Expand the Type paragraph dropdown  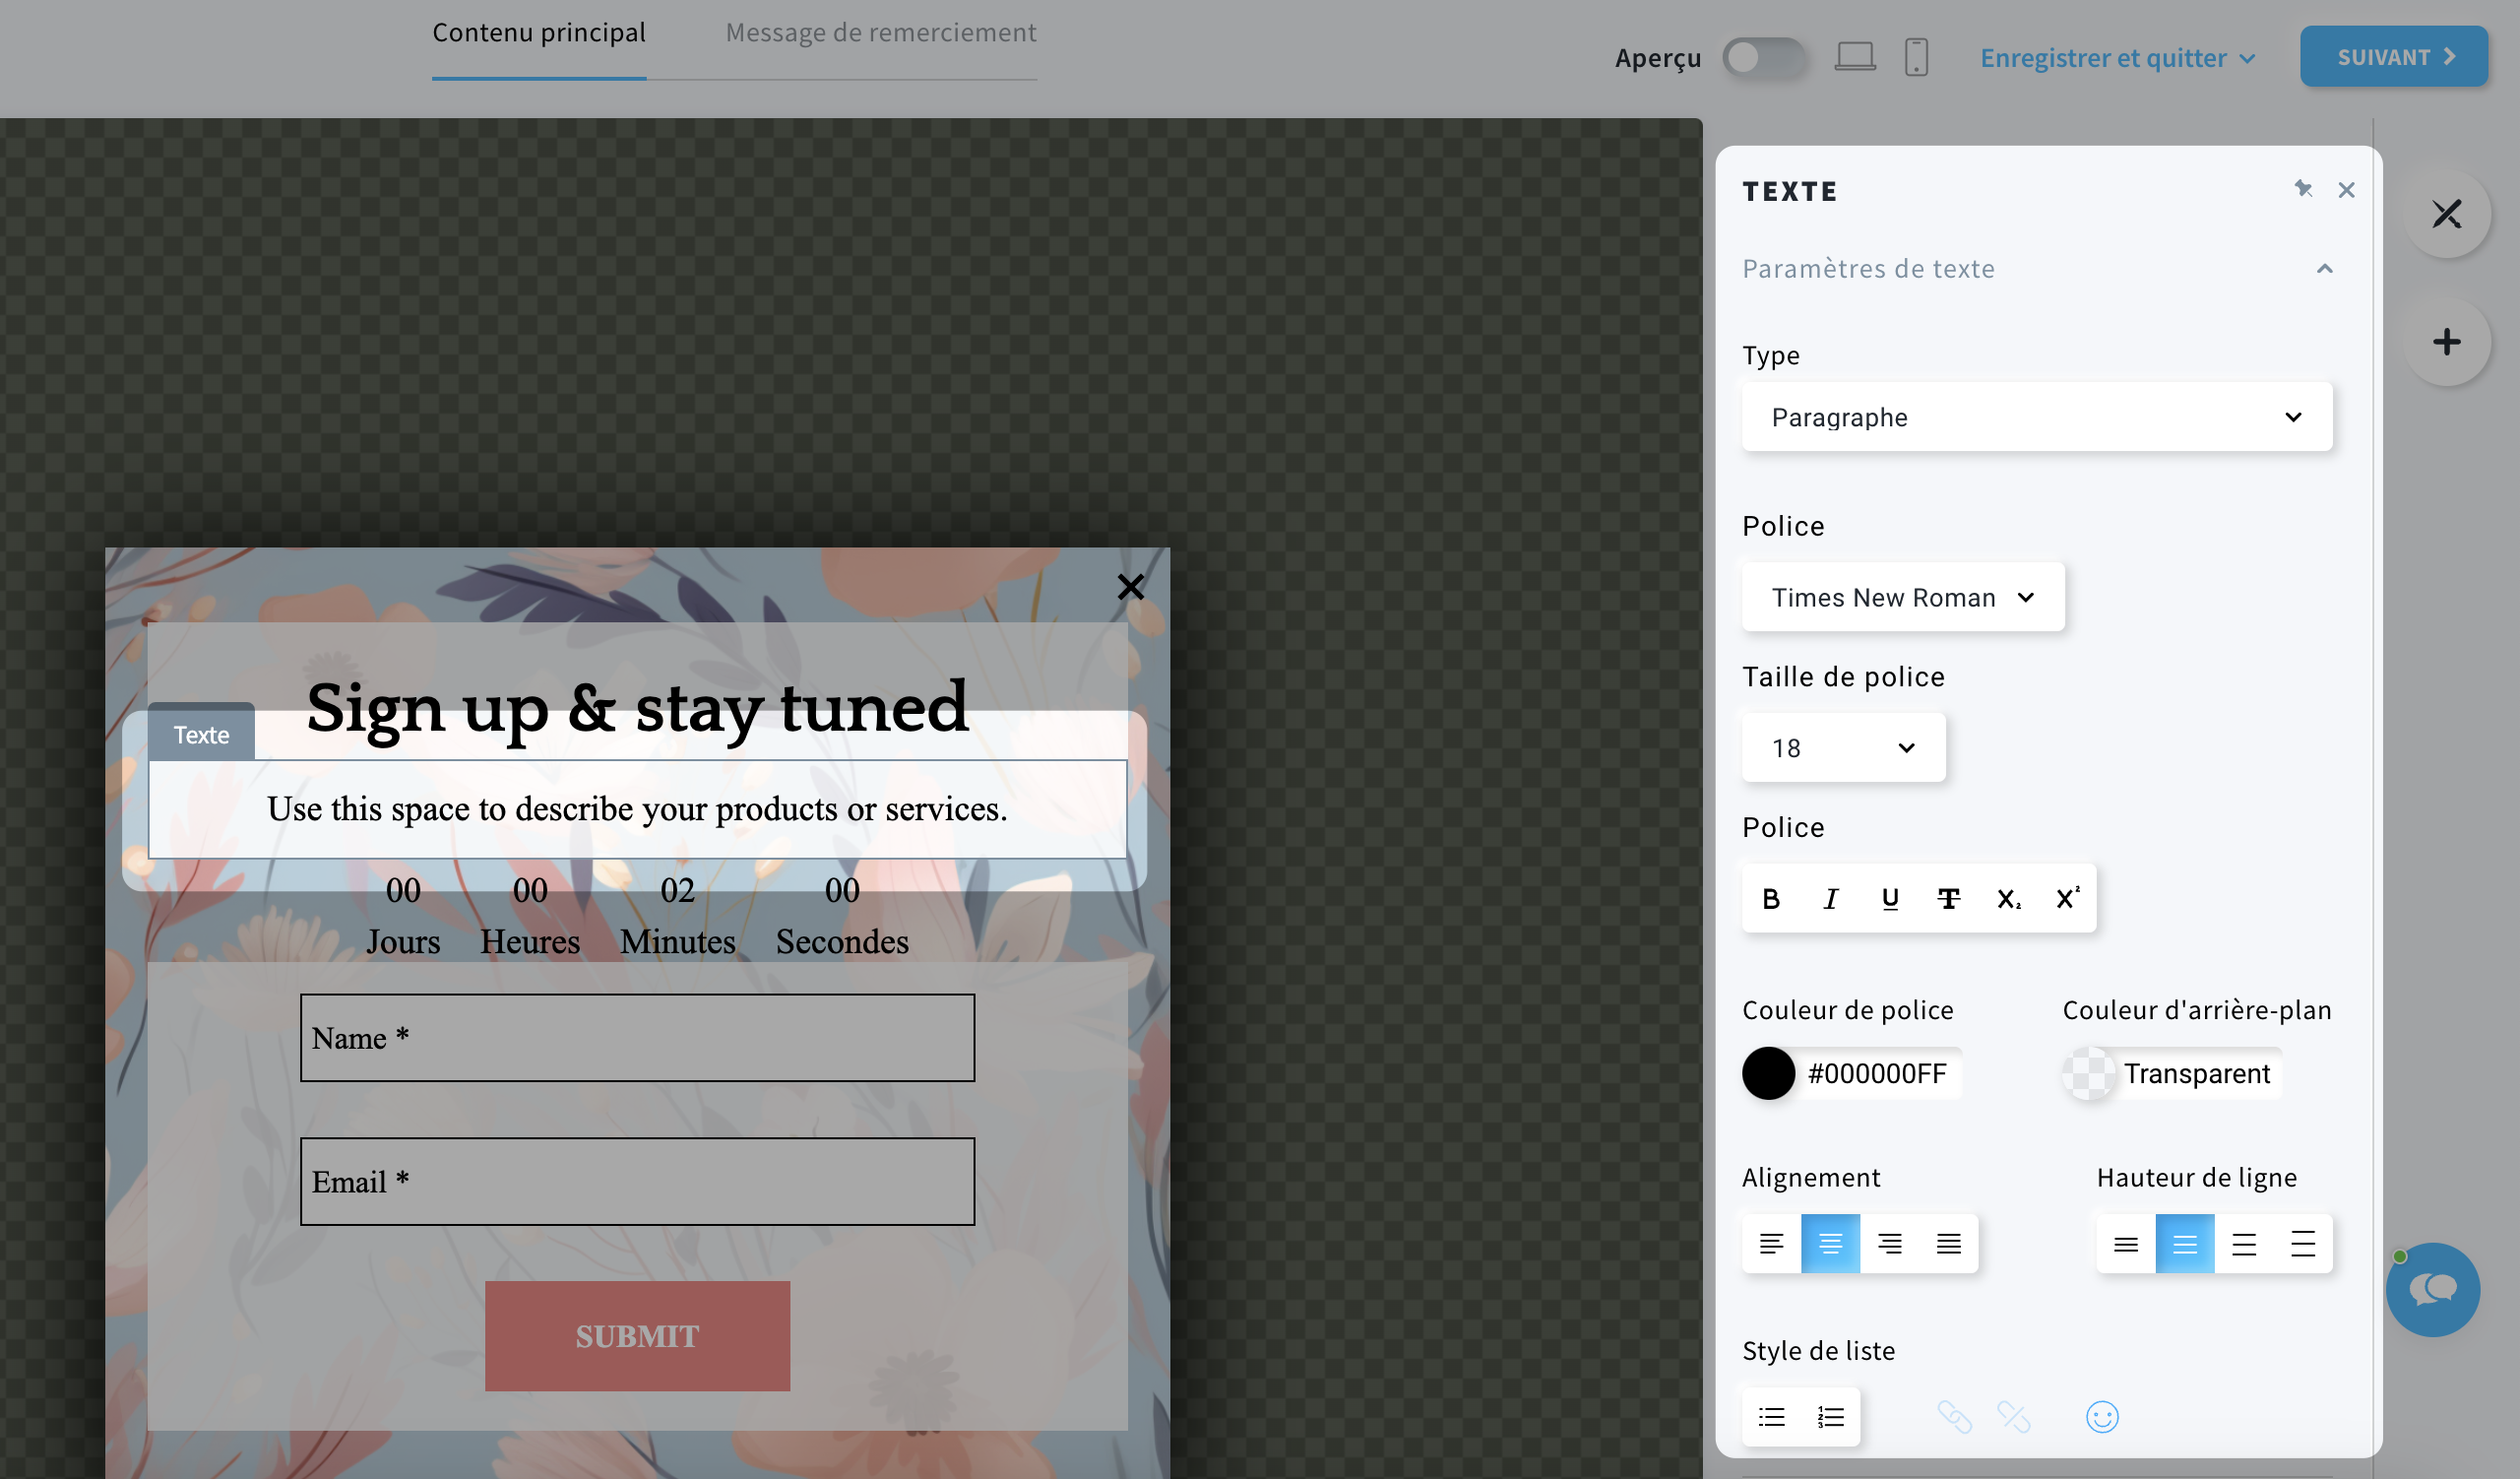click(x=2038, y=418)
